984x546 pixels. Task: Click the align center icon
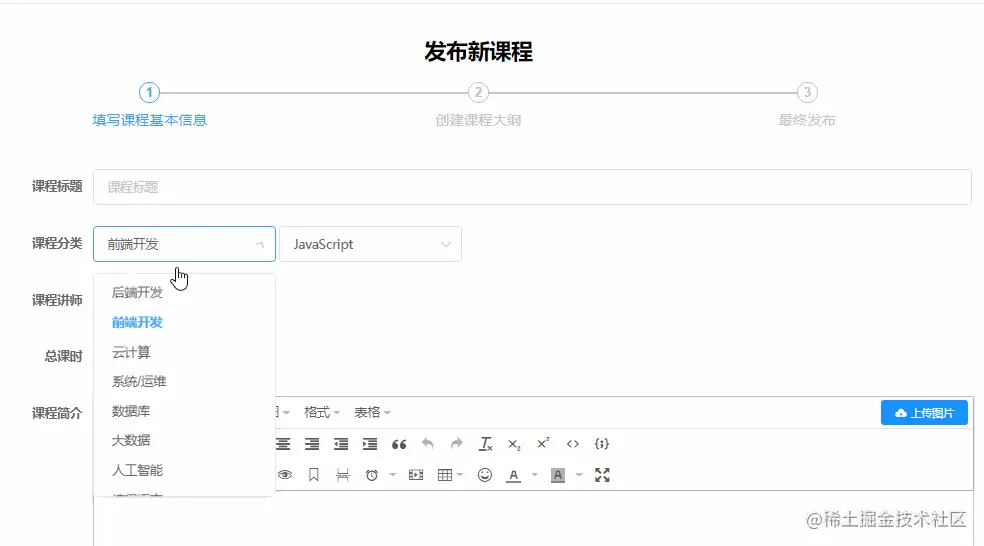point(283,444)
